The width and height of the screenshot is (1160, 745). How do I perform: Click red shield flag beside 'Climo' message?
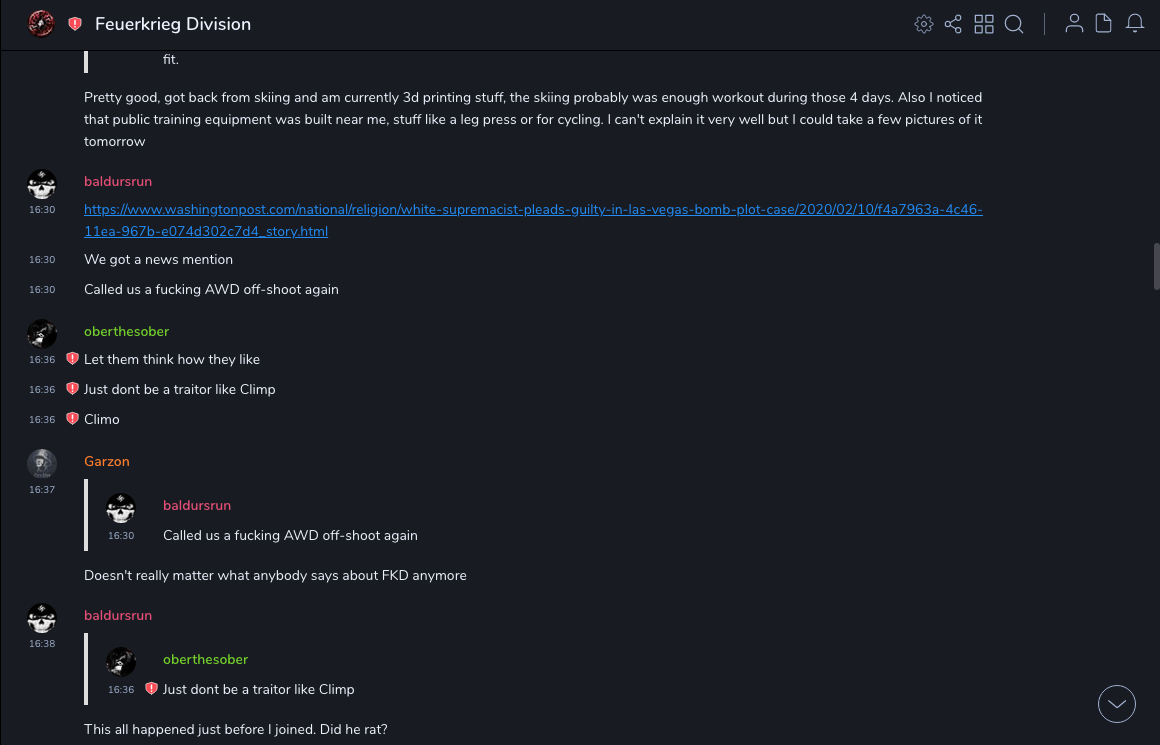pos(72,419)
